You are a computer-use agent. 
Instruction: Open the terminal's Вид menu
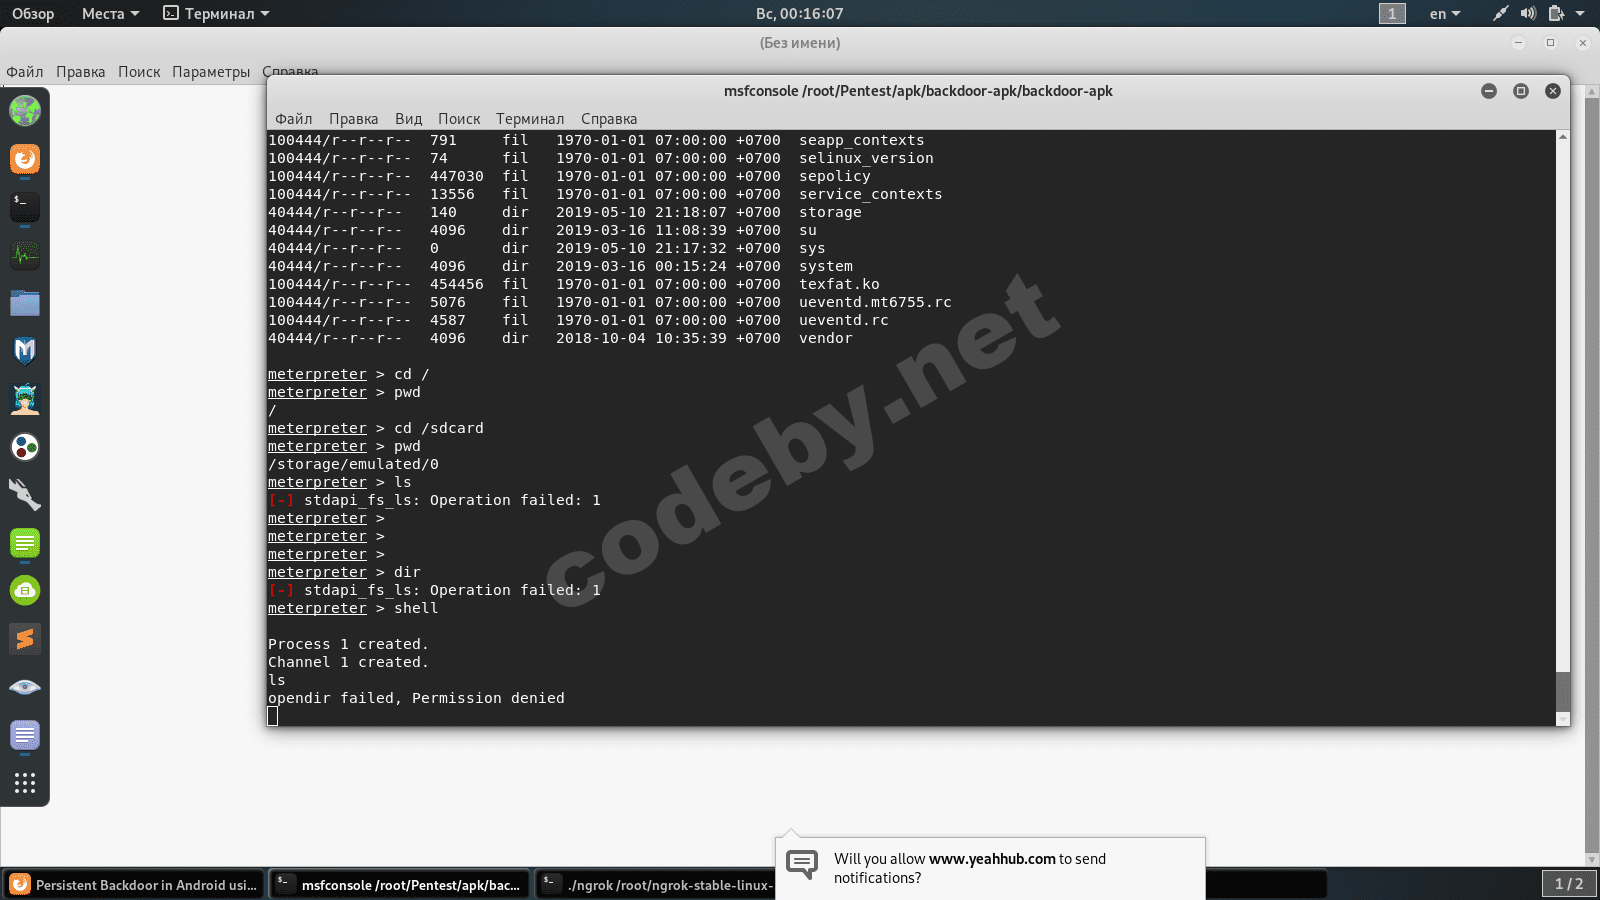click(409, 119)
